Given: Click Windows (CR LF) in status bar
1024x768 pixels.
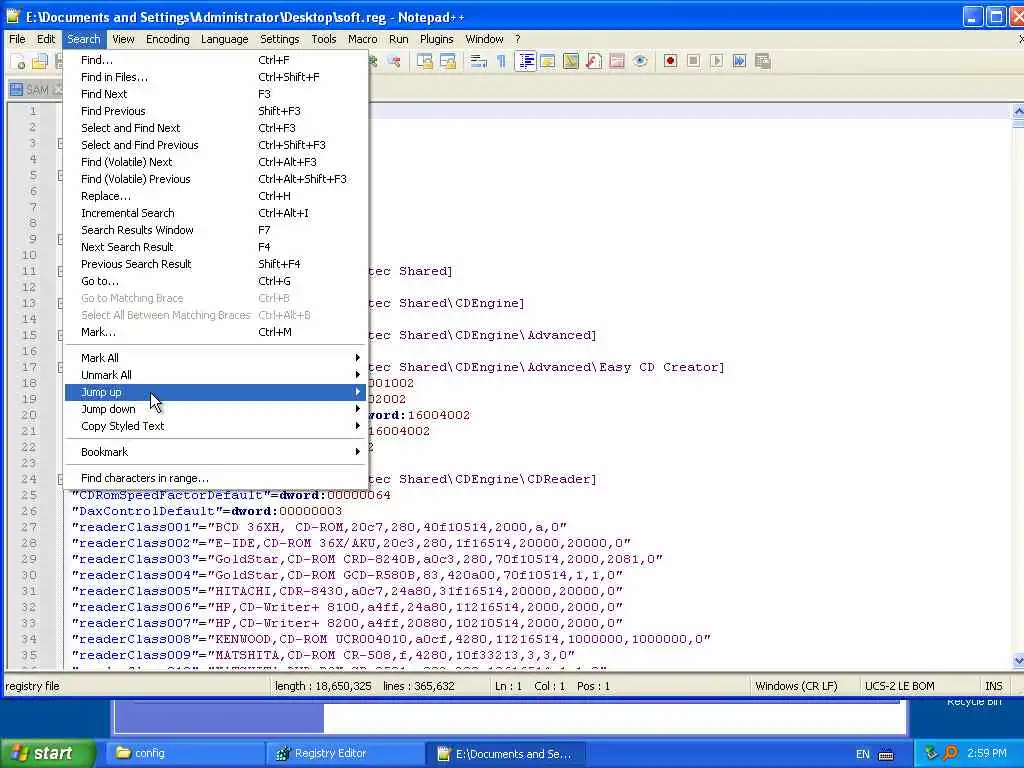Looking at the screenshot, I should 796,686.
